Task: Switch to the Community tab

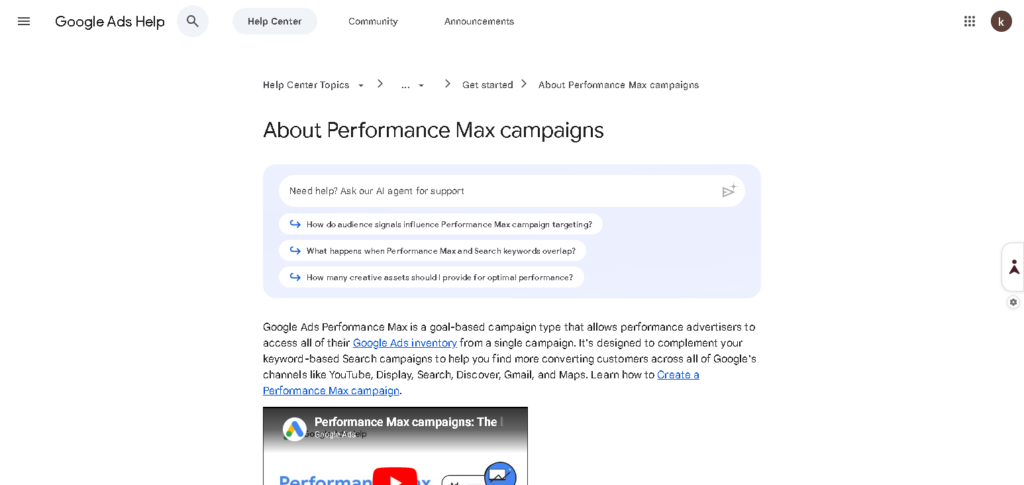Action: tap(373, 21)
